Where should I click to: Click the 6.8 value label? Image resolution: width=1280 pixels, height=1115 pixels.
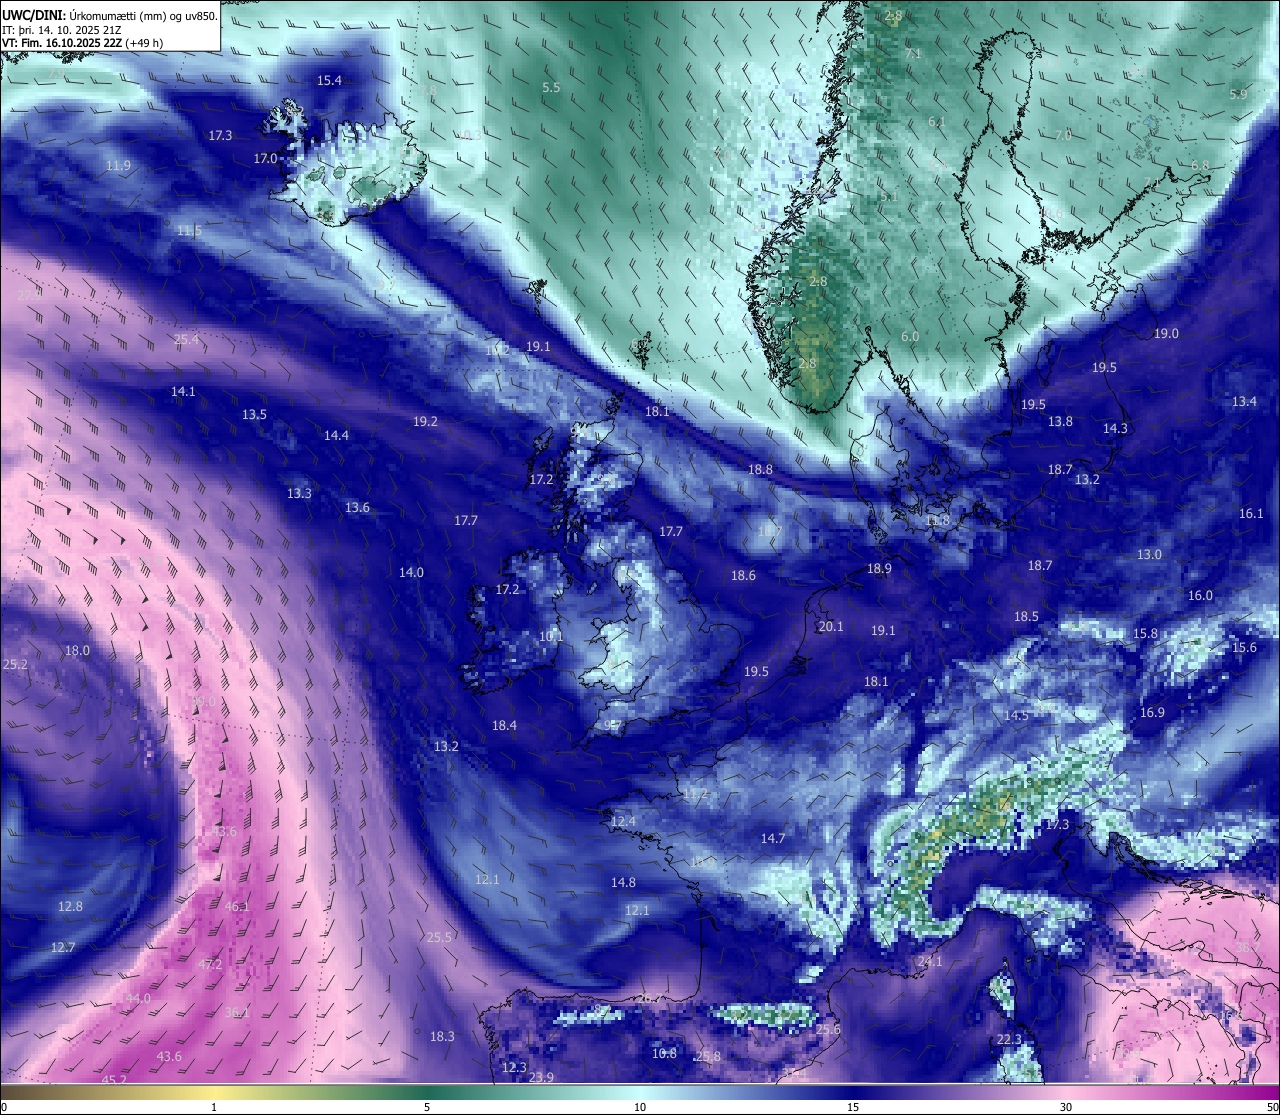point(1200,165)
